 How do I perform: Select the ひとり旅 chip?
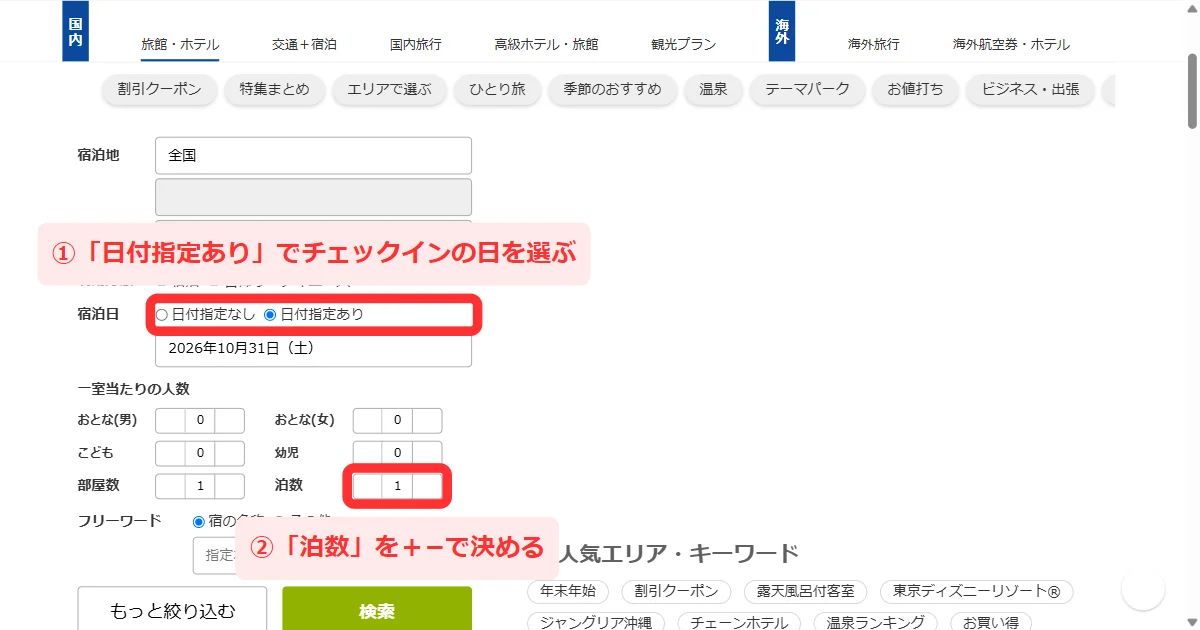(497, 89)
